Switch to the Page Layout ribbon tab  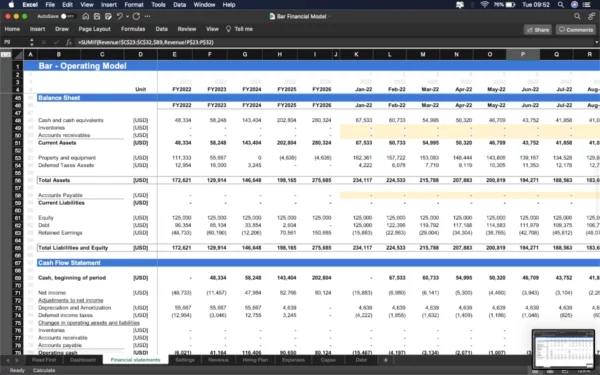95,29
